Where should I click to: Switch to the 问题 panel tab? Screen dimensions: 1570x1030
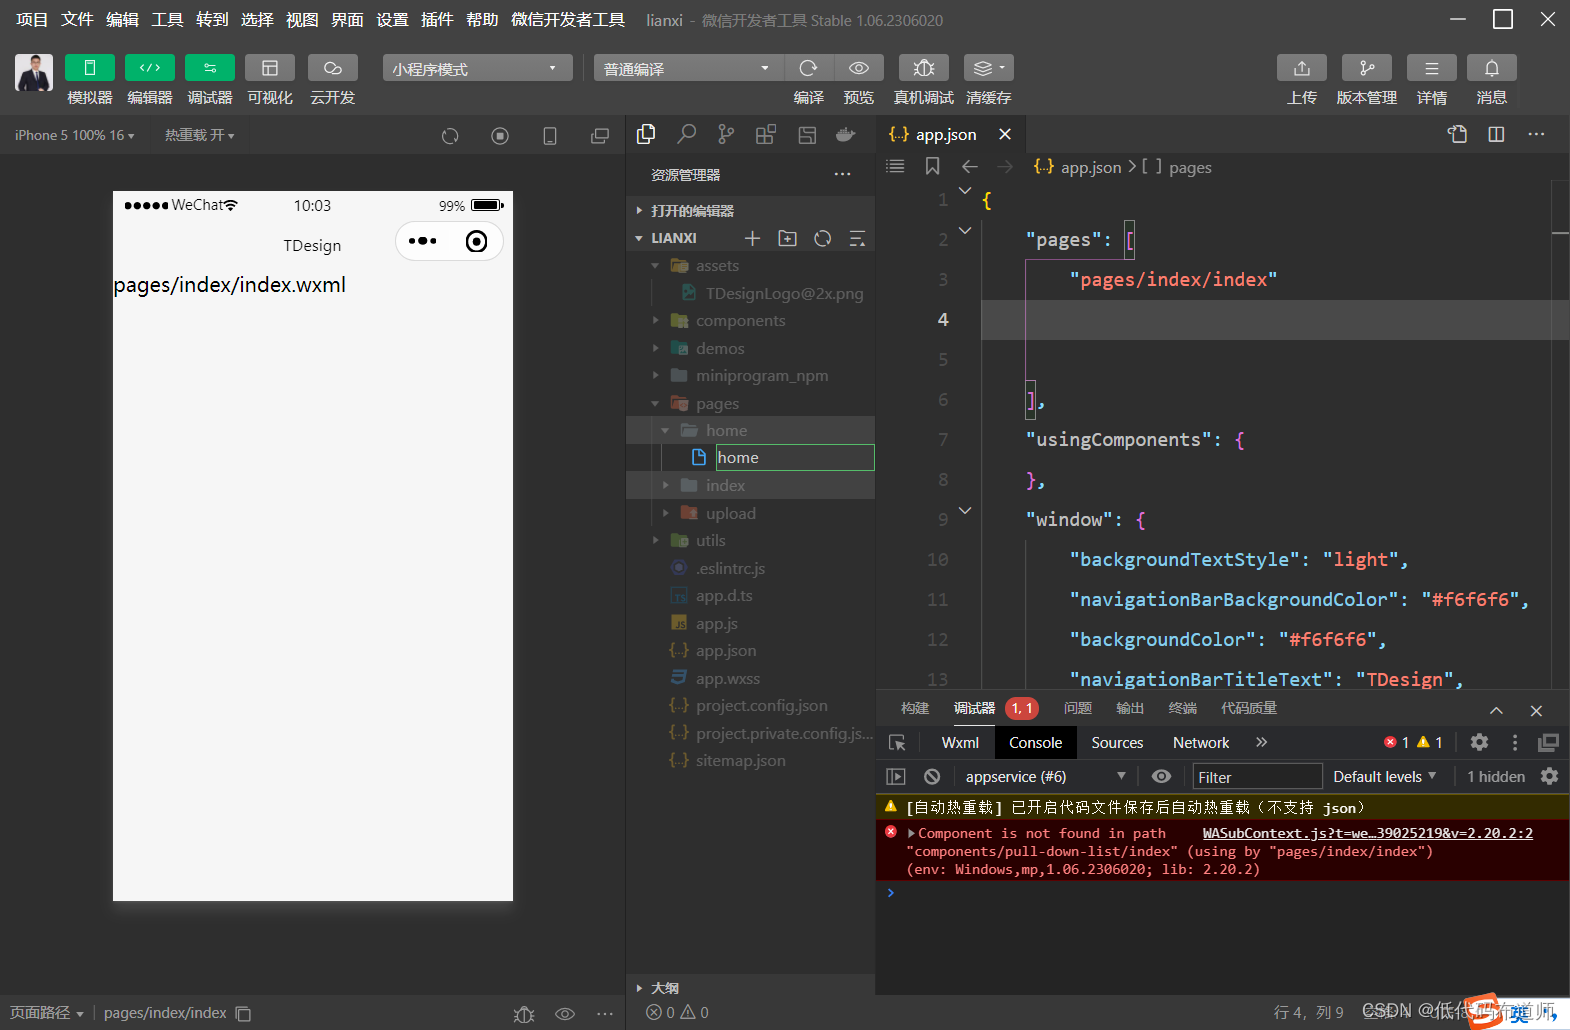(x=1078, y=708)
